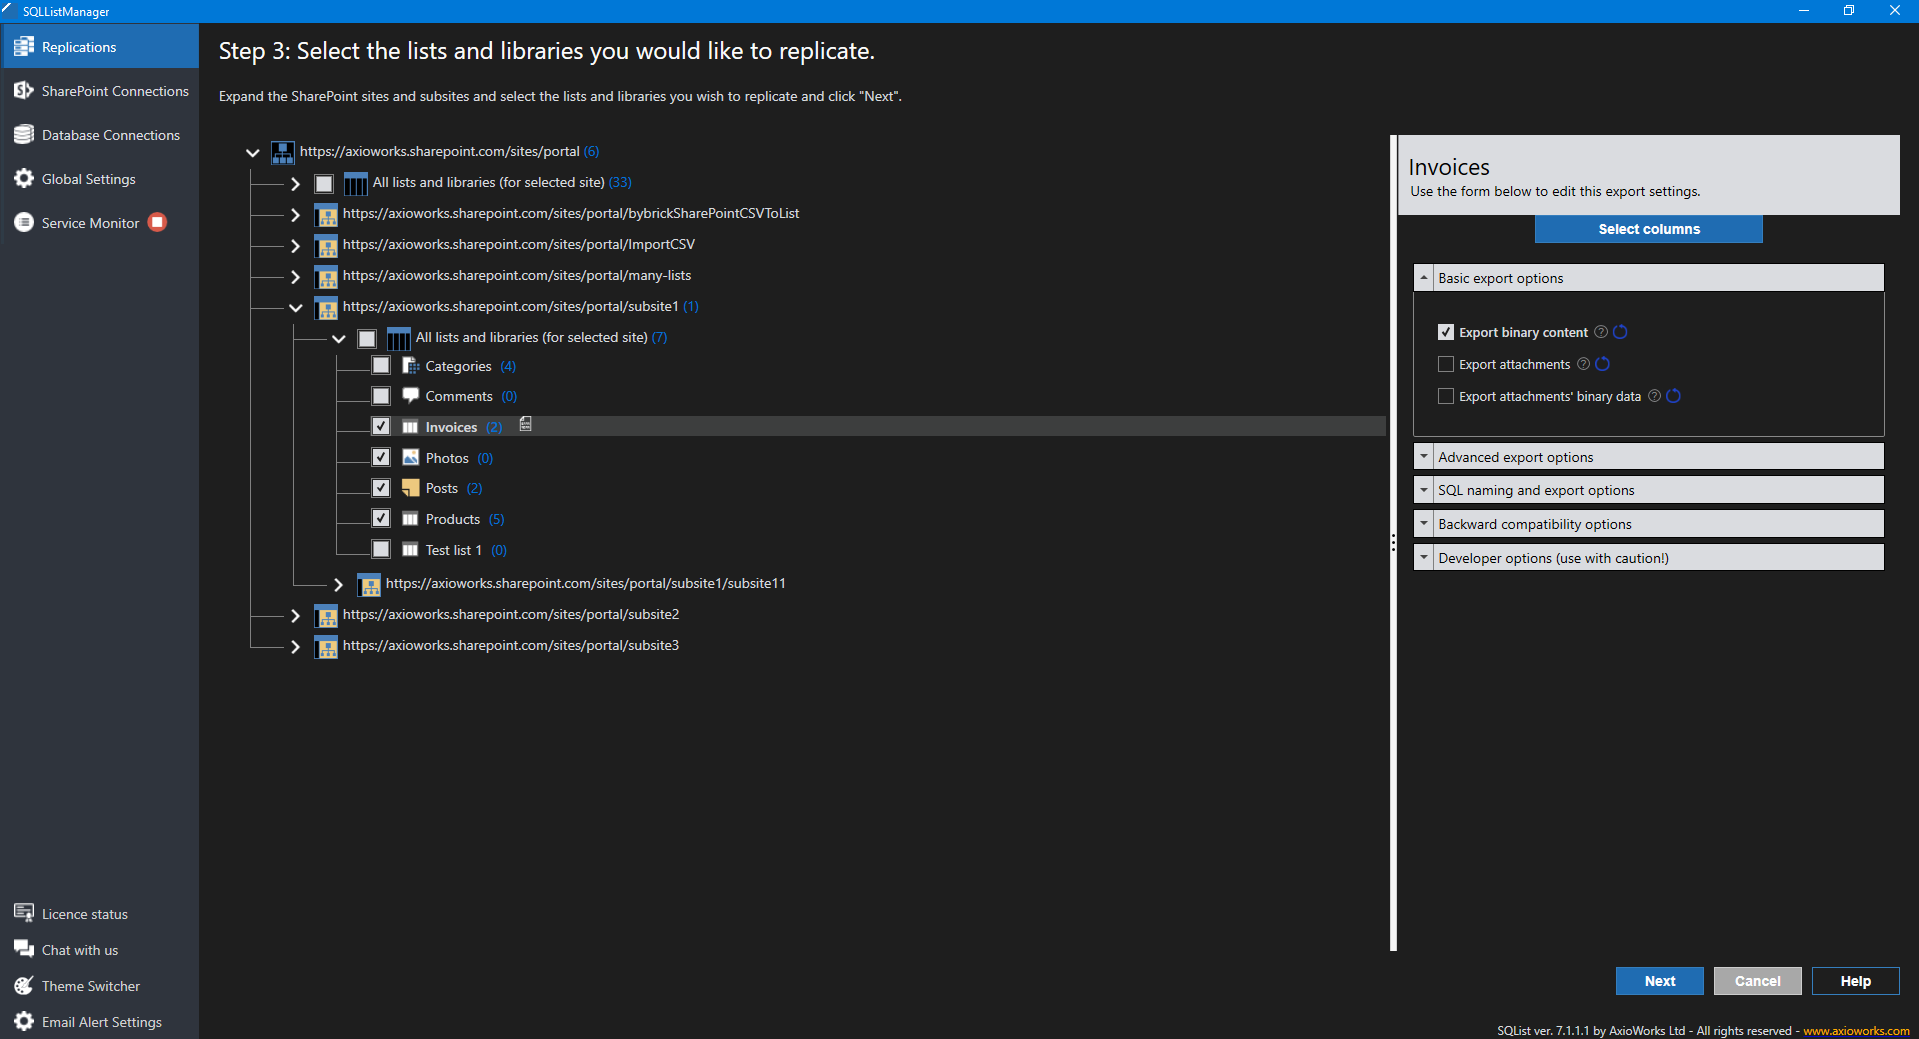Click the Chat with us speech bubble icon
The width and height of the screenshot is (1919, 1039).
22,948
